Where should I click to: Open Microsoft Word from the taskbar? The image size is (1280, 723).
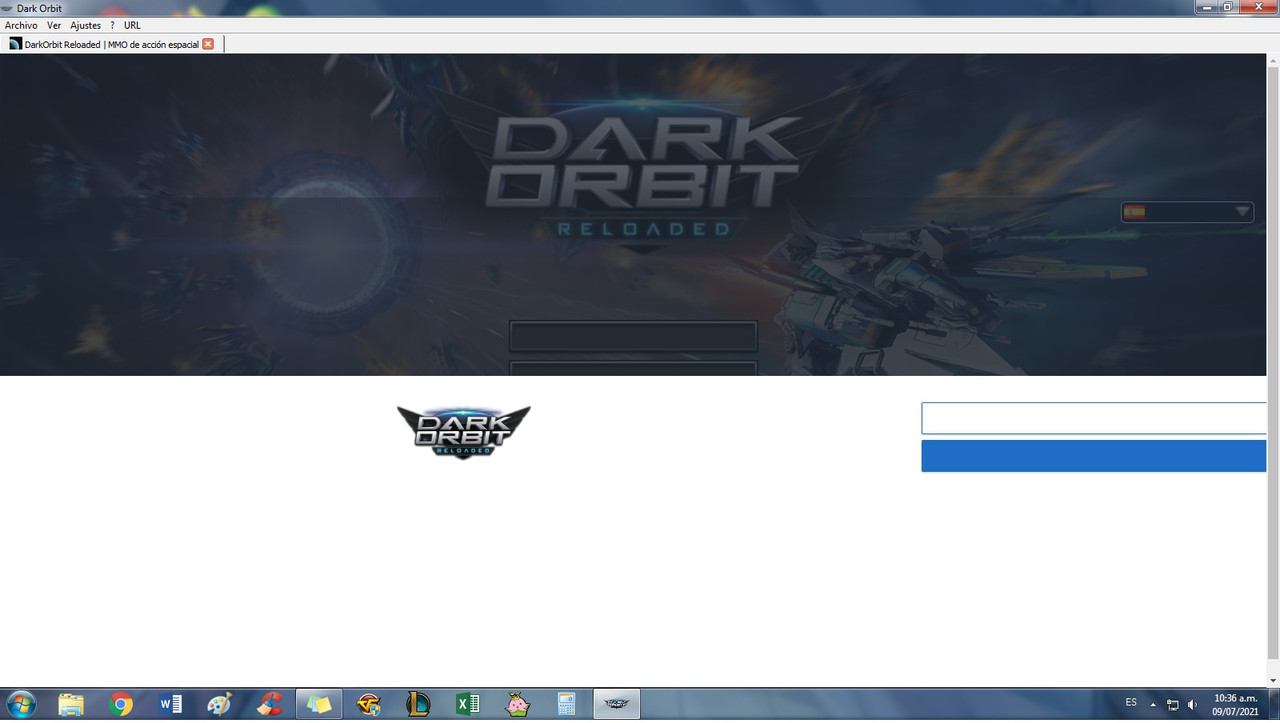pos(171,704)
